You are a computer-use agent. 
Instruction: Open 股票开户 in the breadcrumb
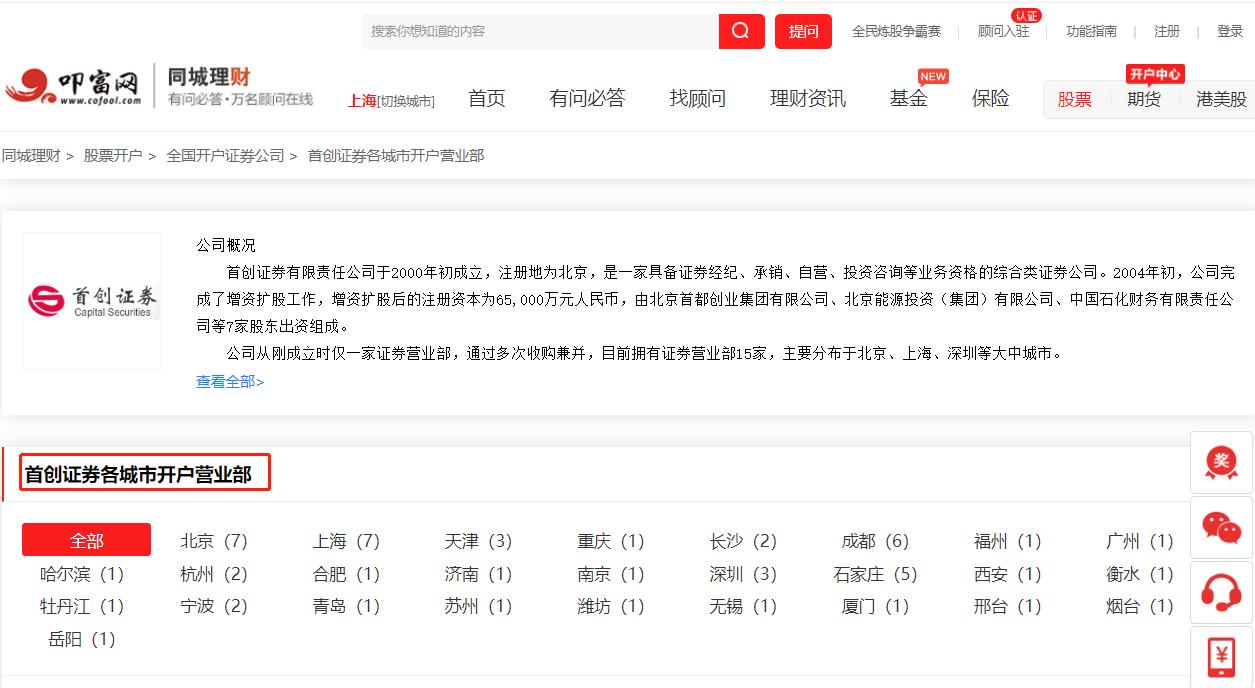pos(110,156)
